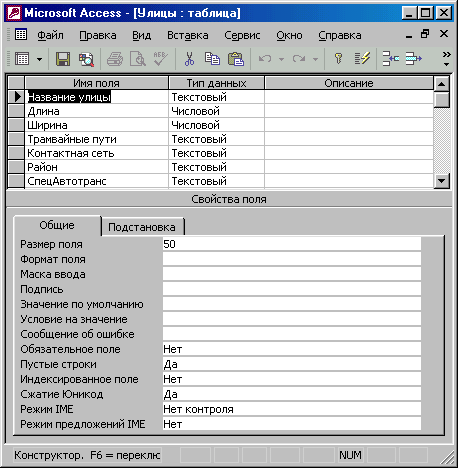Open the Окно menu
458x468 pixels.
coord(289,35)
